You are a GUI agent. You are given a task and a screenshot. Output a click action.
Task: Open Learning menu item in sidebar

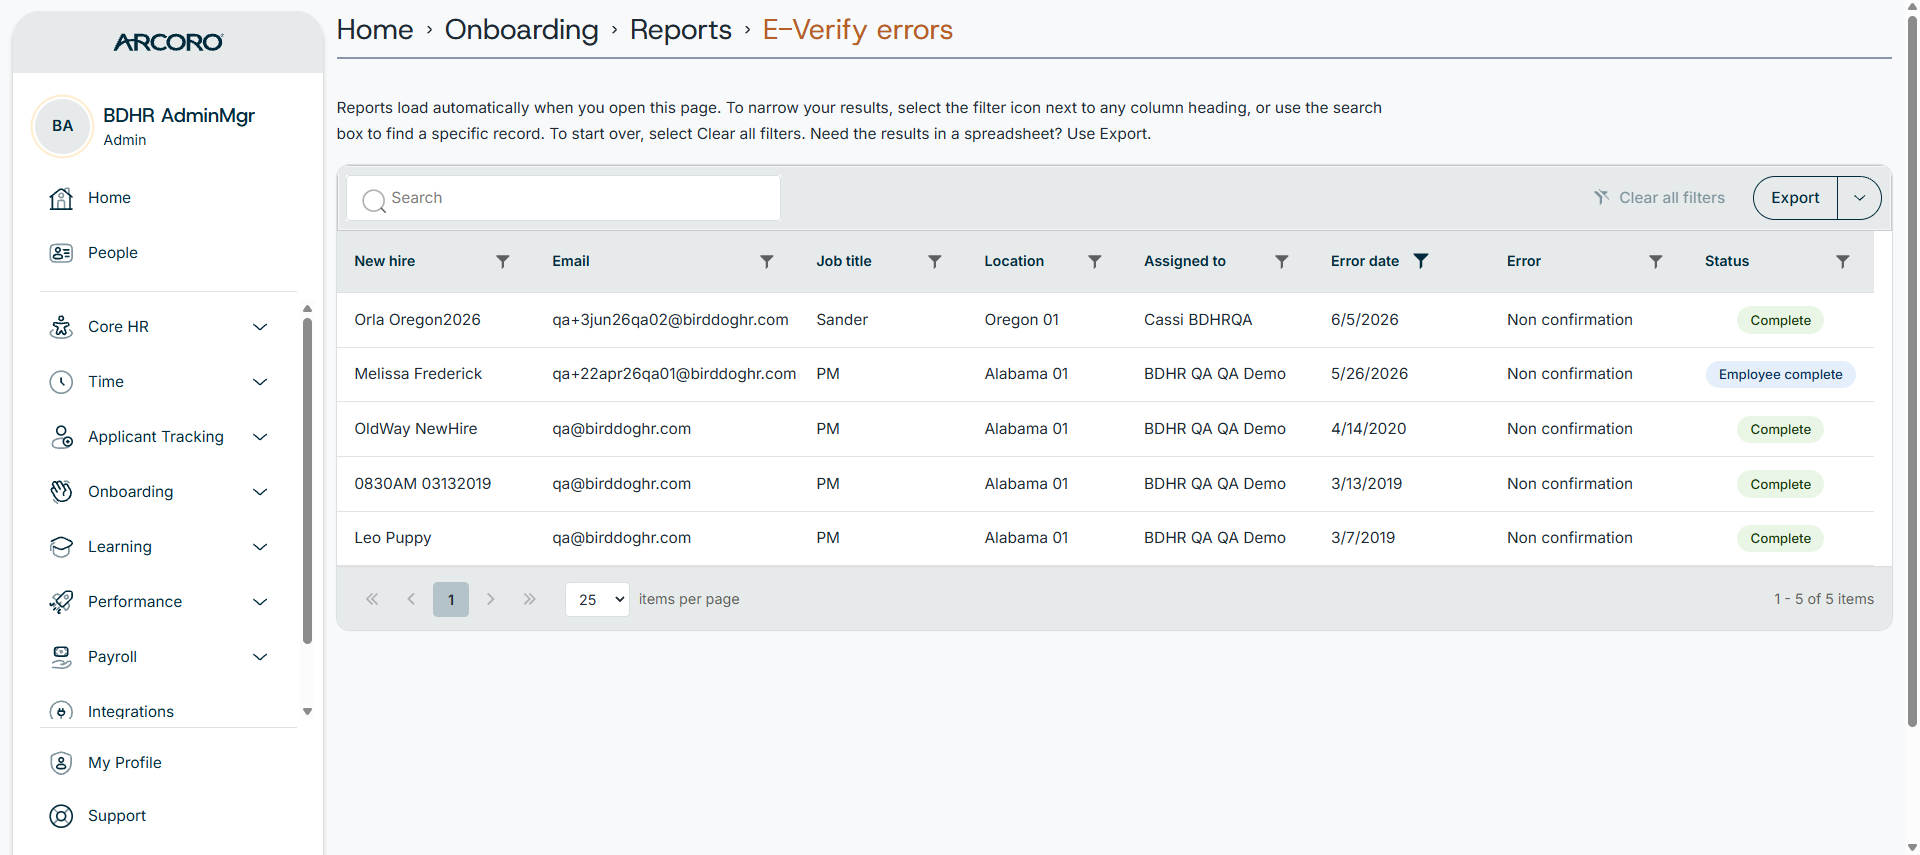120,547
